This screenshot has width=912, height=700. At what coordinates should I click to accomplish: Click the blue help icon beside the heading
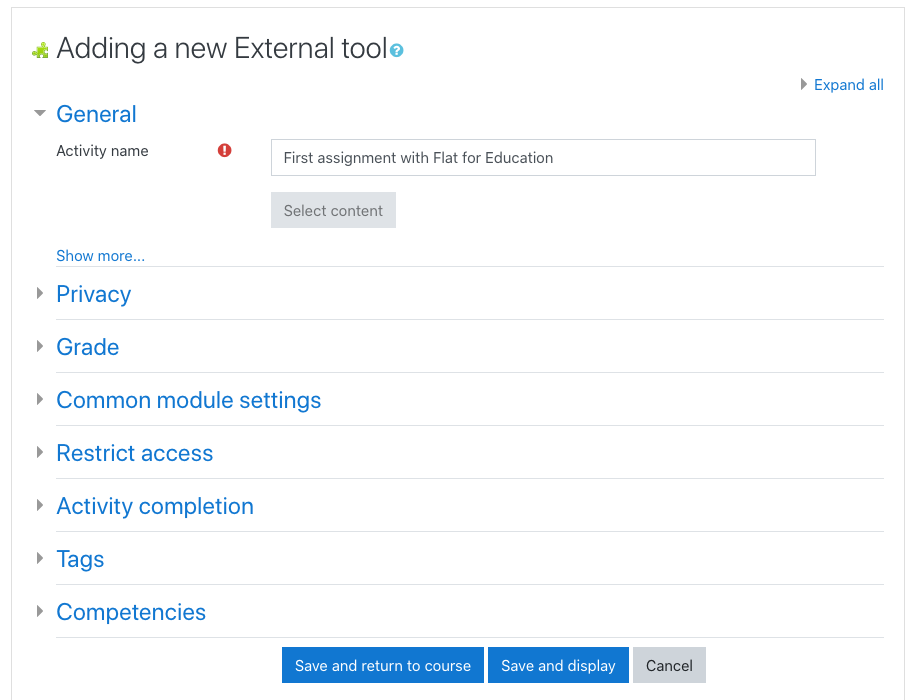tap(397, 50)
